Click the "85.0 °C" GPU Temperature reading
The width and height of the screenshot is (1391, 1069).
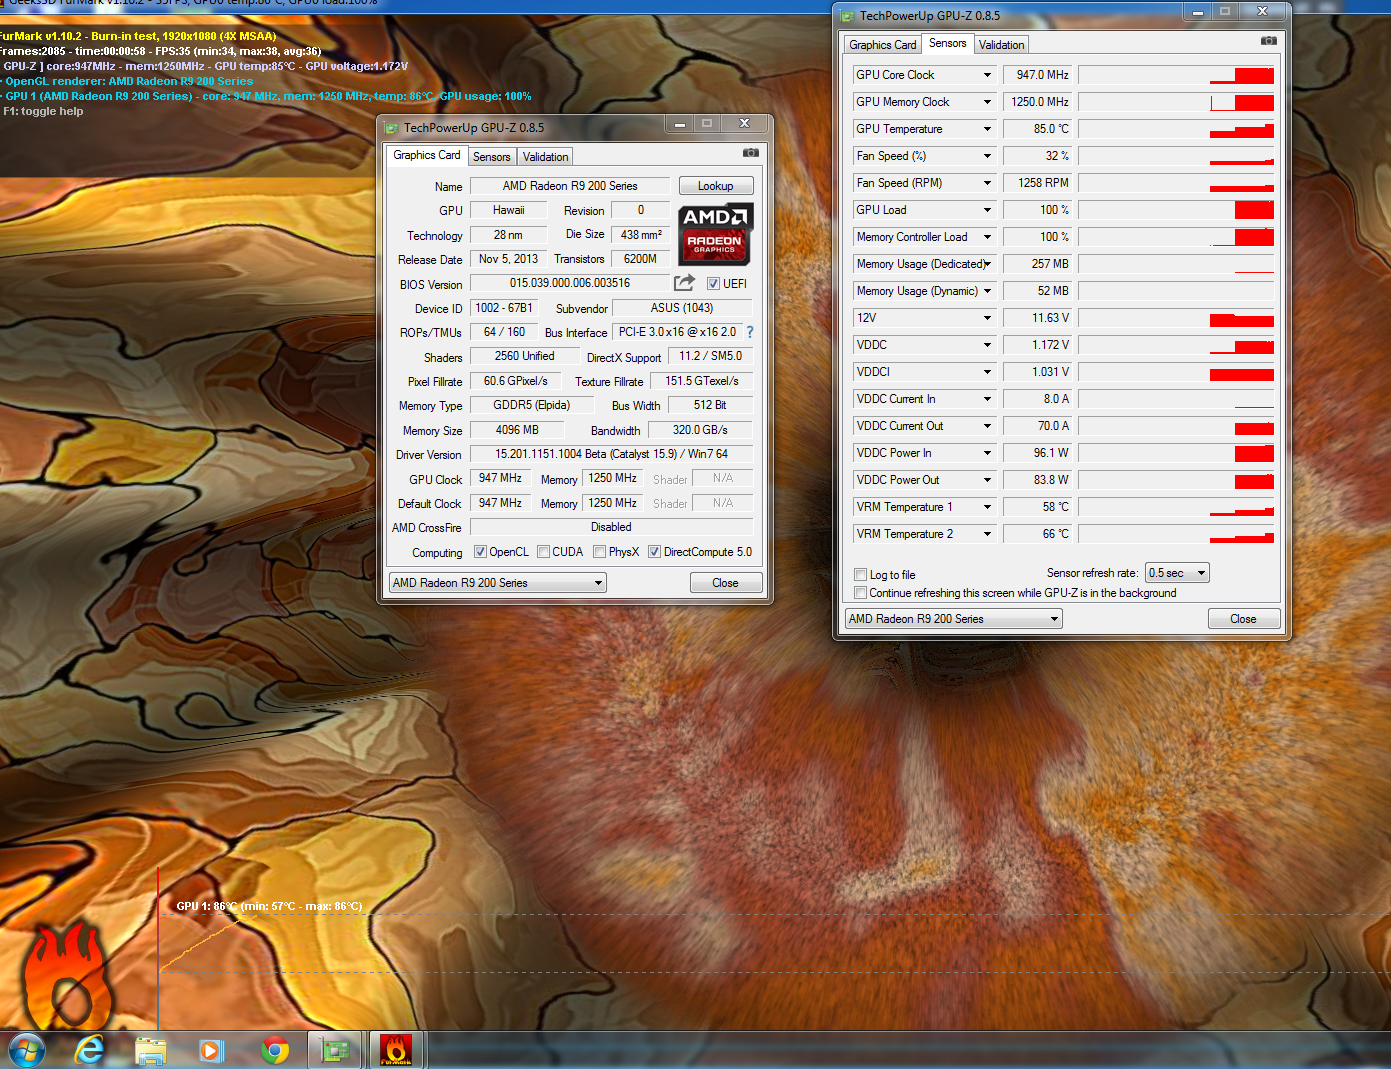1039,129
